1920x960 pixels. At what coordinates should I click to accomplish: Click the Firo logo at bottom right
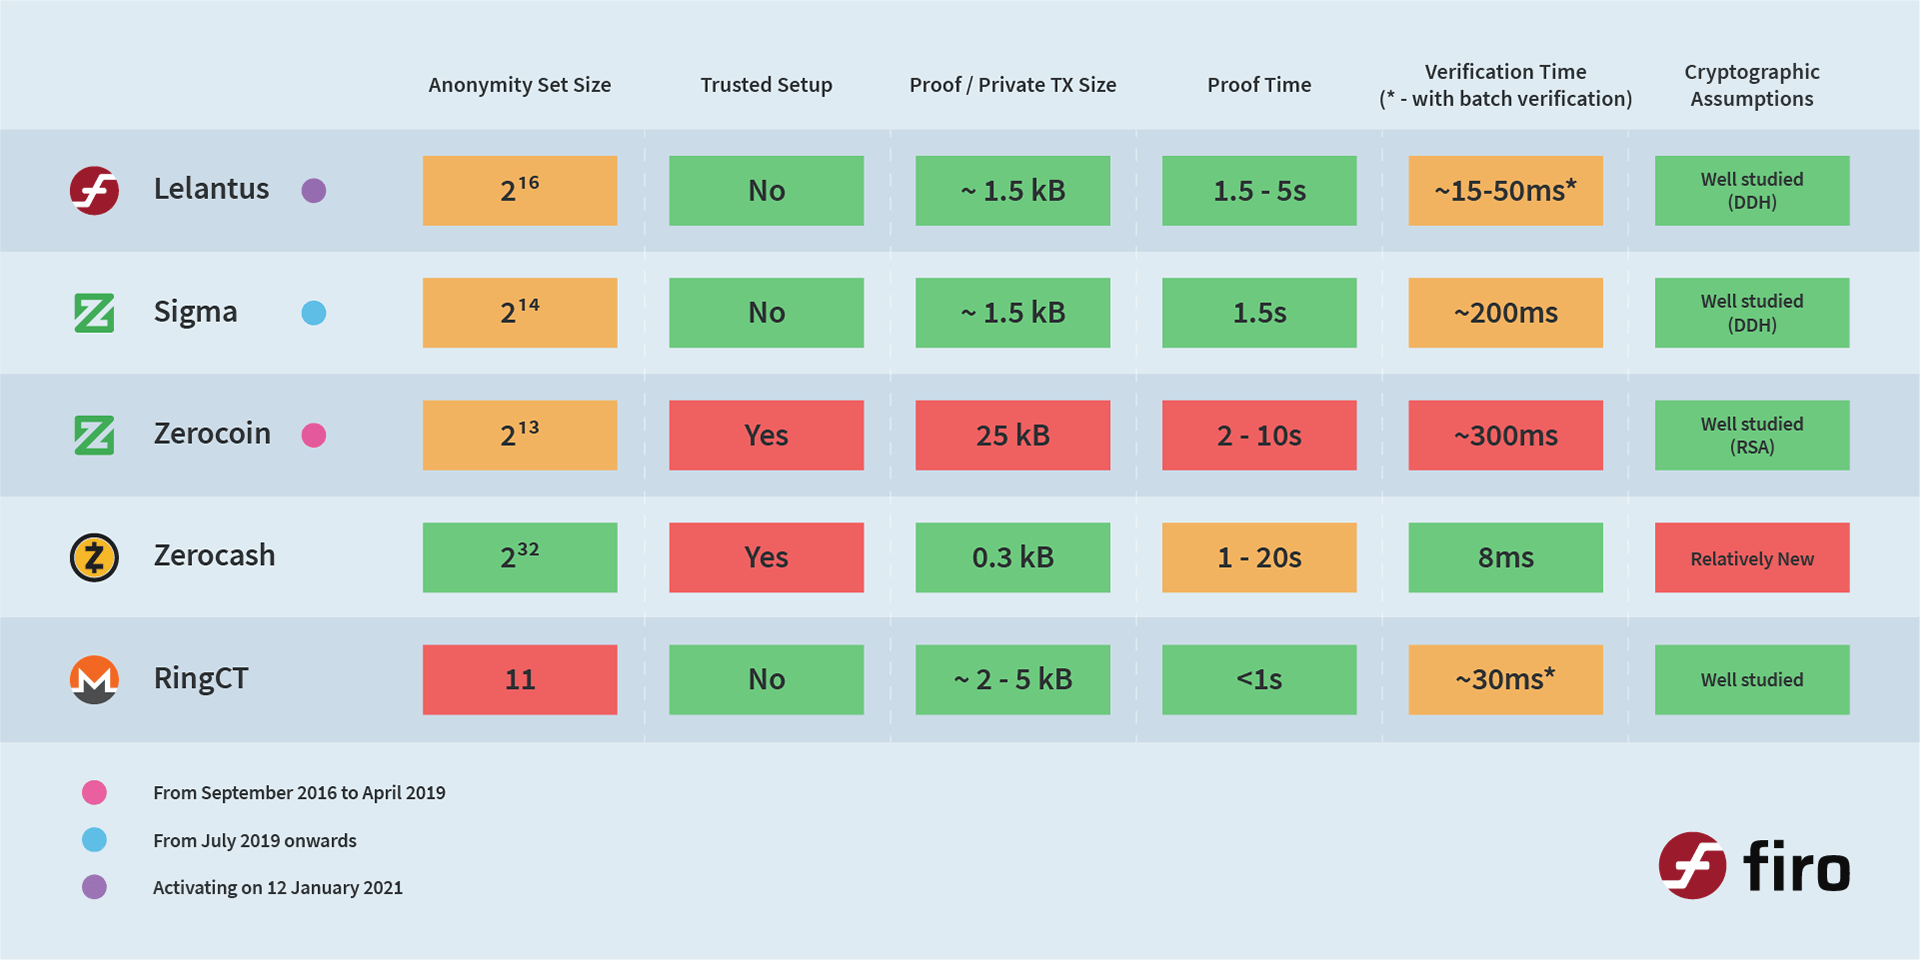(1754, 866)
